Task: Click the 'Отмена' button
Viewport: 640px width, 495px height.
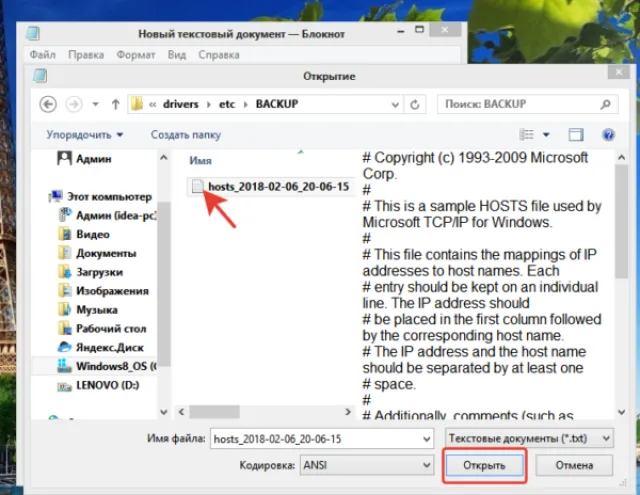Action: (574, 465)
